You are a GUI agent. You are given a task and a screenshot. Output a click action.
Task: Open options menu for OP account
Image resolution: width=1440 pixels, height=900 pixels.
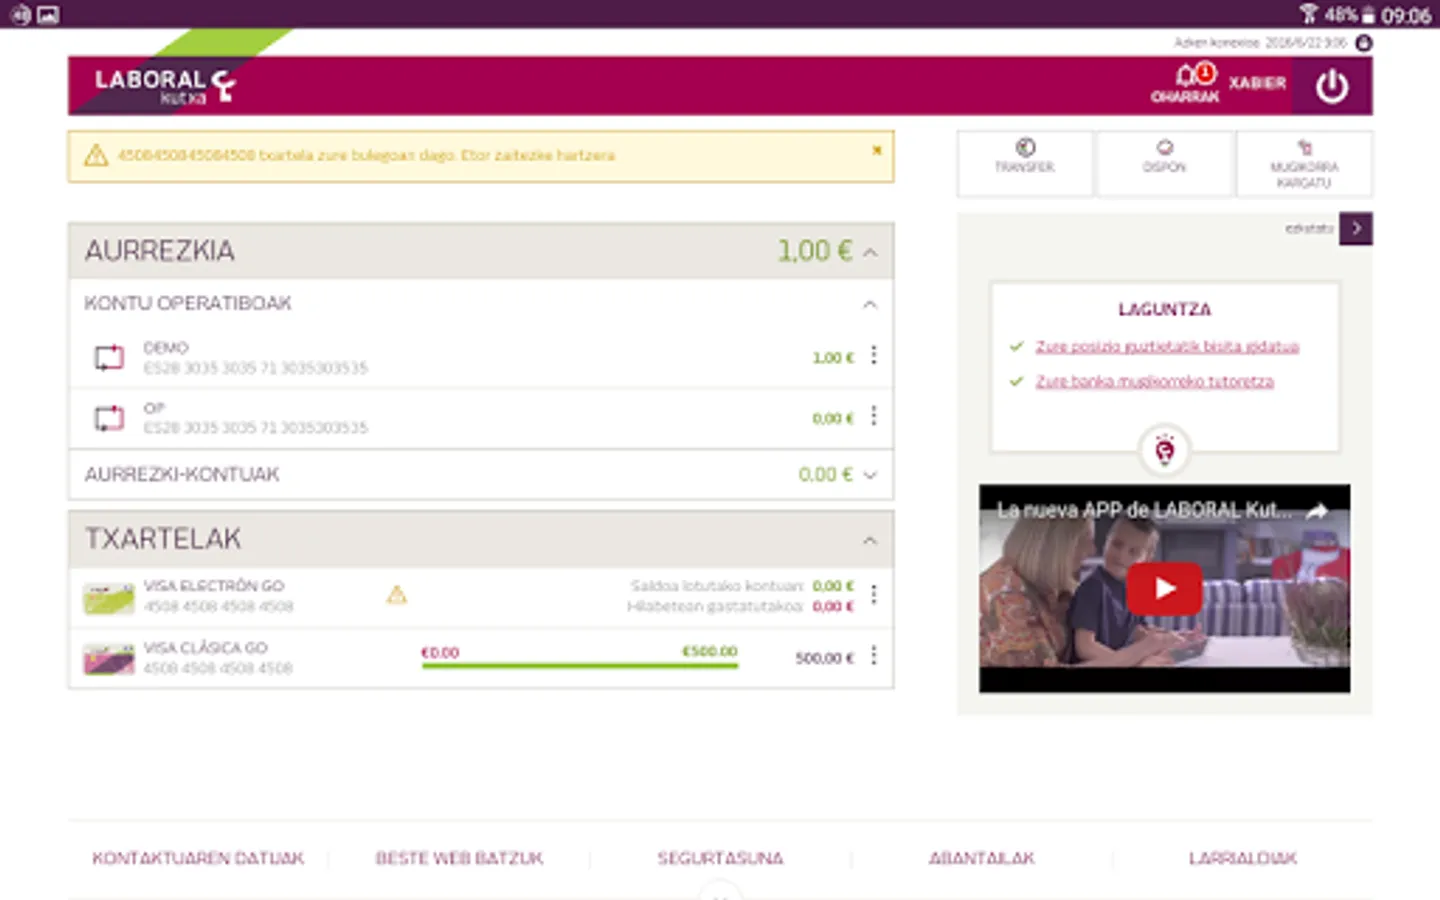pos(874,416)
